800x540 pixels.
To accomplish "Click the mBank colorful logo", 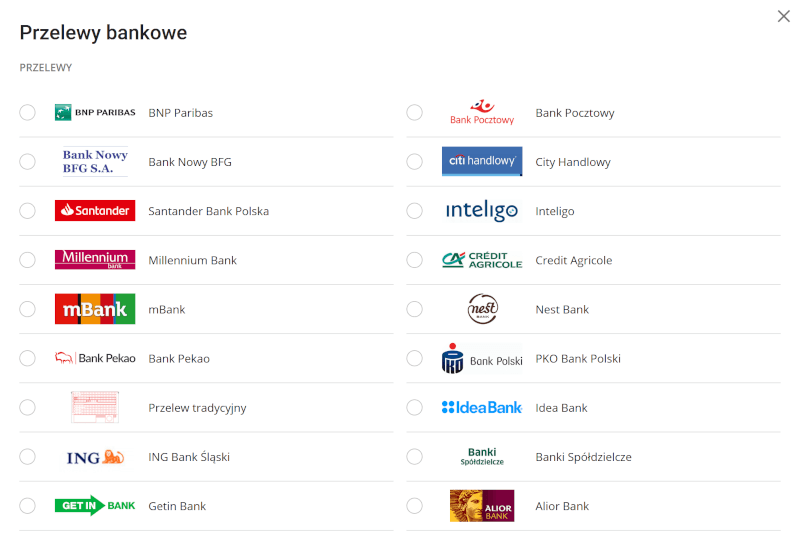I will (95, 309).
